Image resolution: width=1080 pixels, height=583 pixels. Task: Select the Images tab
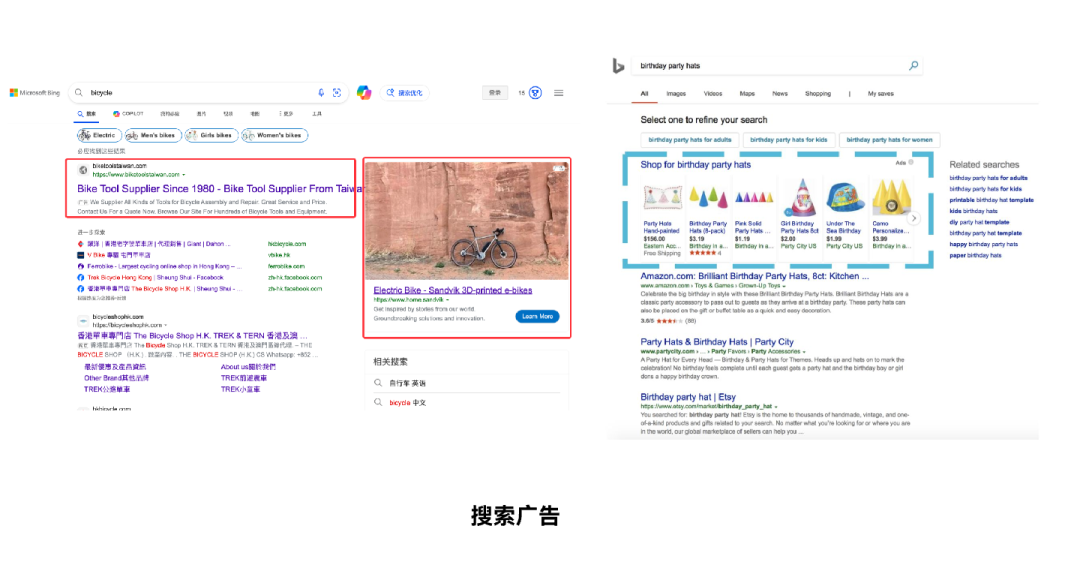pyautogui.click(x=676, y=94)
